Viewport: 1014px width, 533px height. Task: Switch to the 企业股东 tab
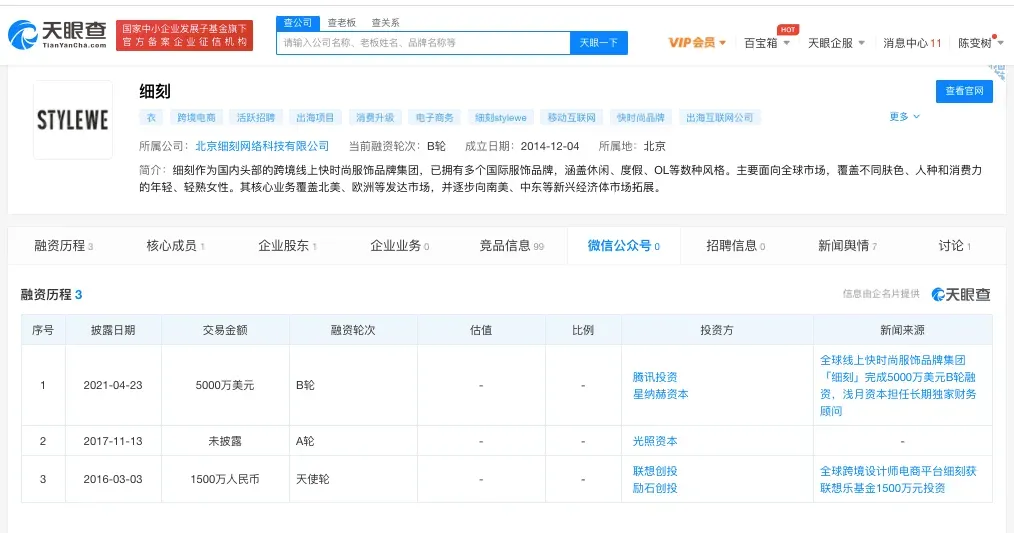(x=287, y=246)
